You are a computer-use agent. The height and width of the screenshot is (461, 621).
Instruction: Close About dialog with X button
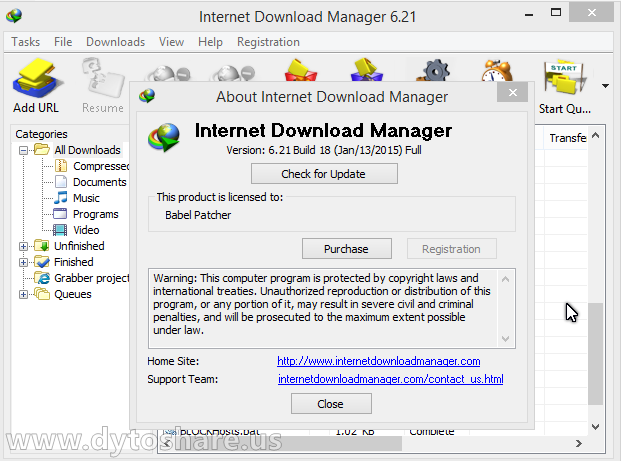512,93
